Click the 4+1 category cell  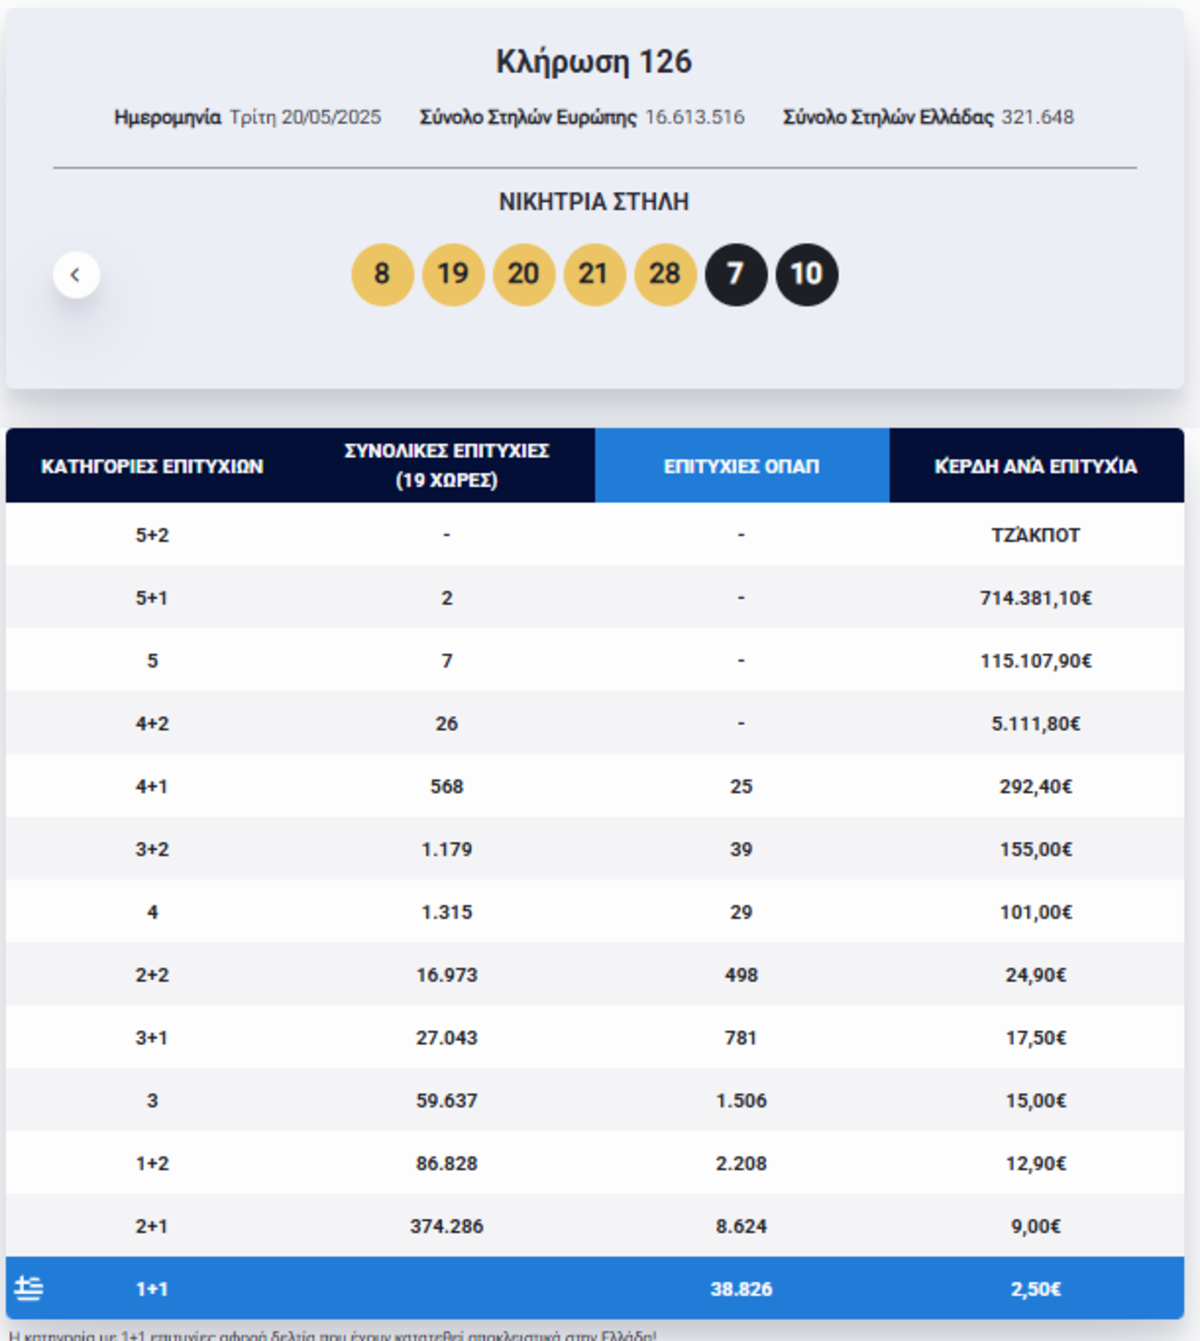[152, 787]
